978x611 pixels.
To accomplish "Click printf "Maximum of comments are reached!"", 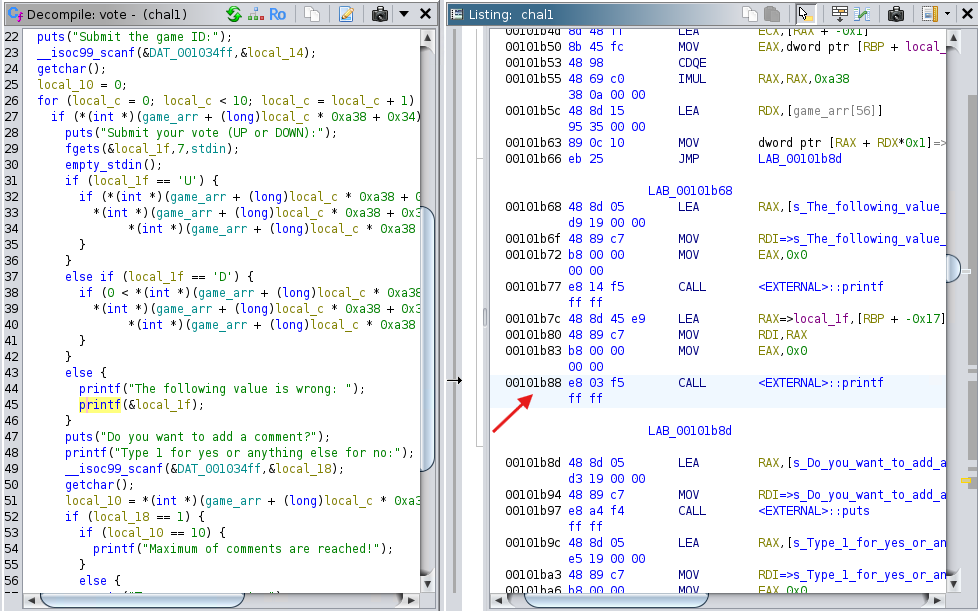I will pyautogui.click(x=243, y=549).
